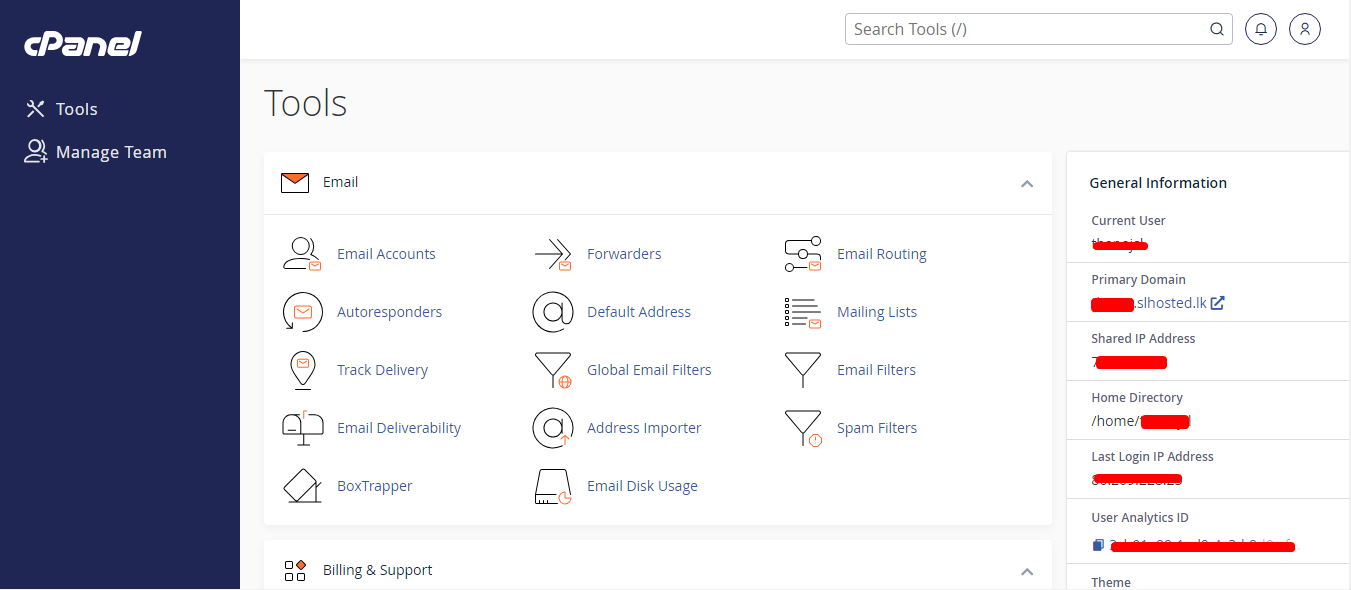Click the notifications bell icon
The height and width of the screenshot is (590, 1351).
[x=1261, y=29]
